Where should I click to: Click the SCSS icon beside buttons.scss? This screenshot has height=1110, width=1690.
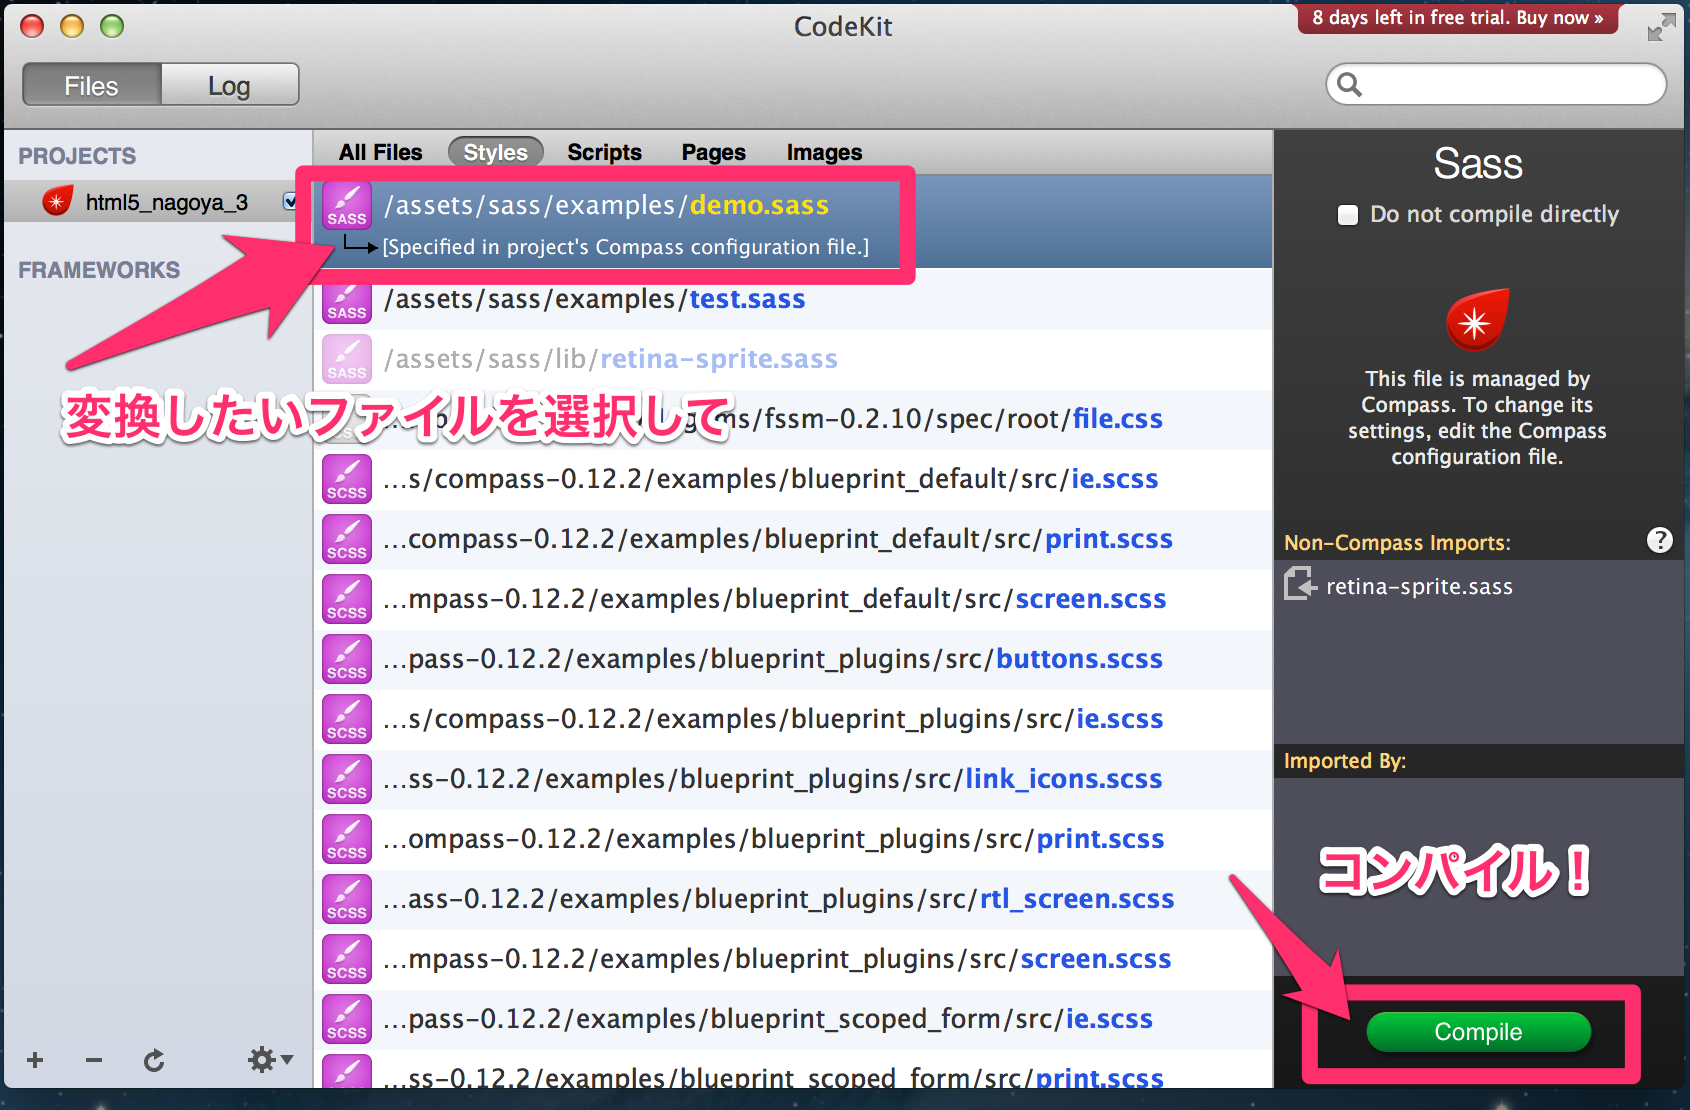(346, 658)
